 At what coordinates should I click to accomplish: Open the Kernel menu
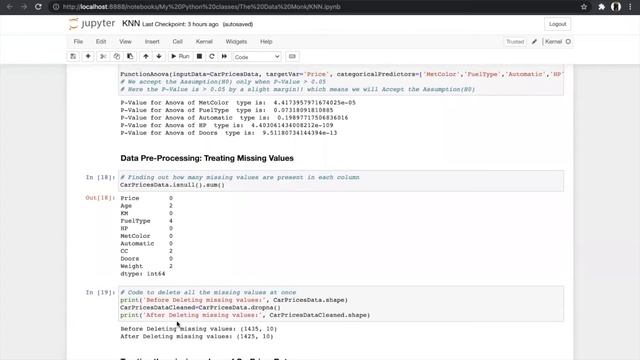tap(204, 42)
